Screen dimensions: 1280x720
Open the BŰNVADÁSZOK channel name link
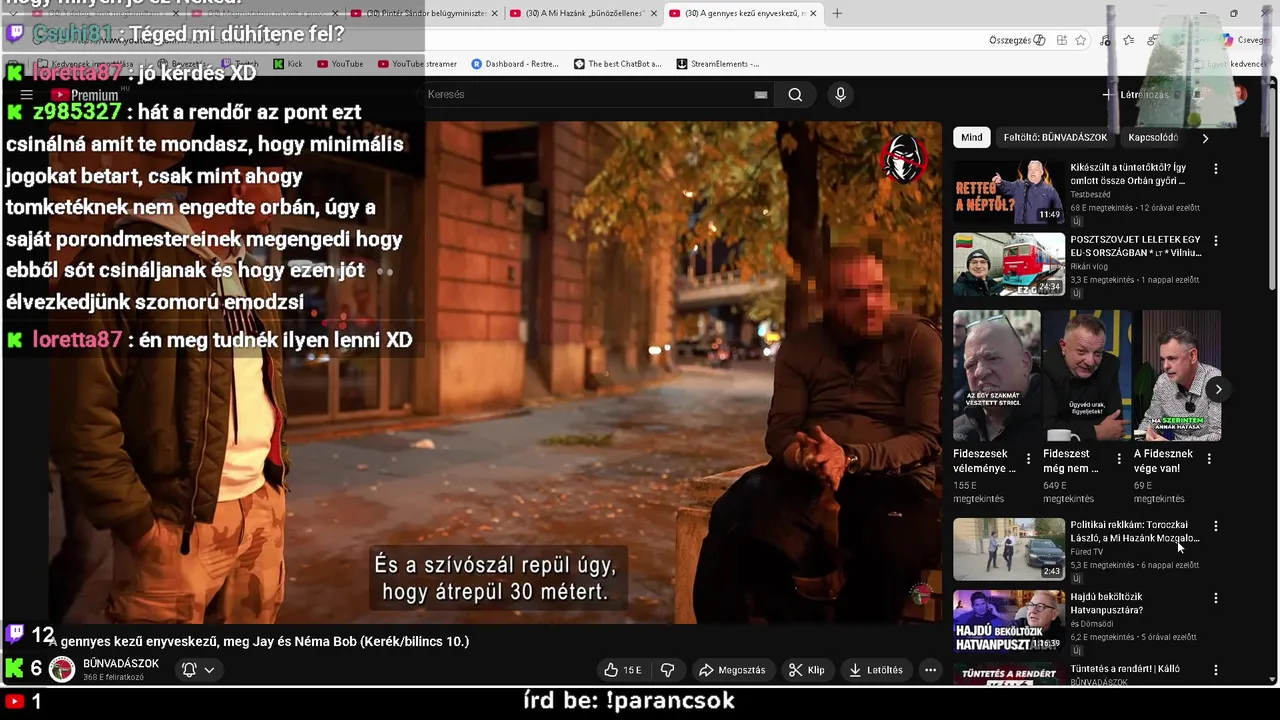click(121, 664)
